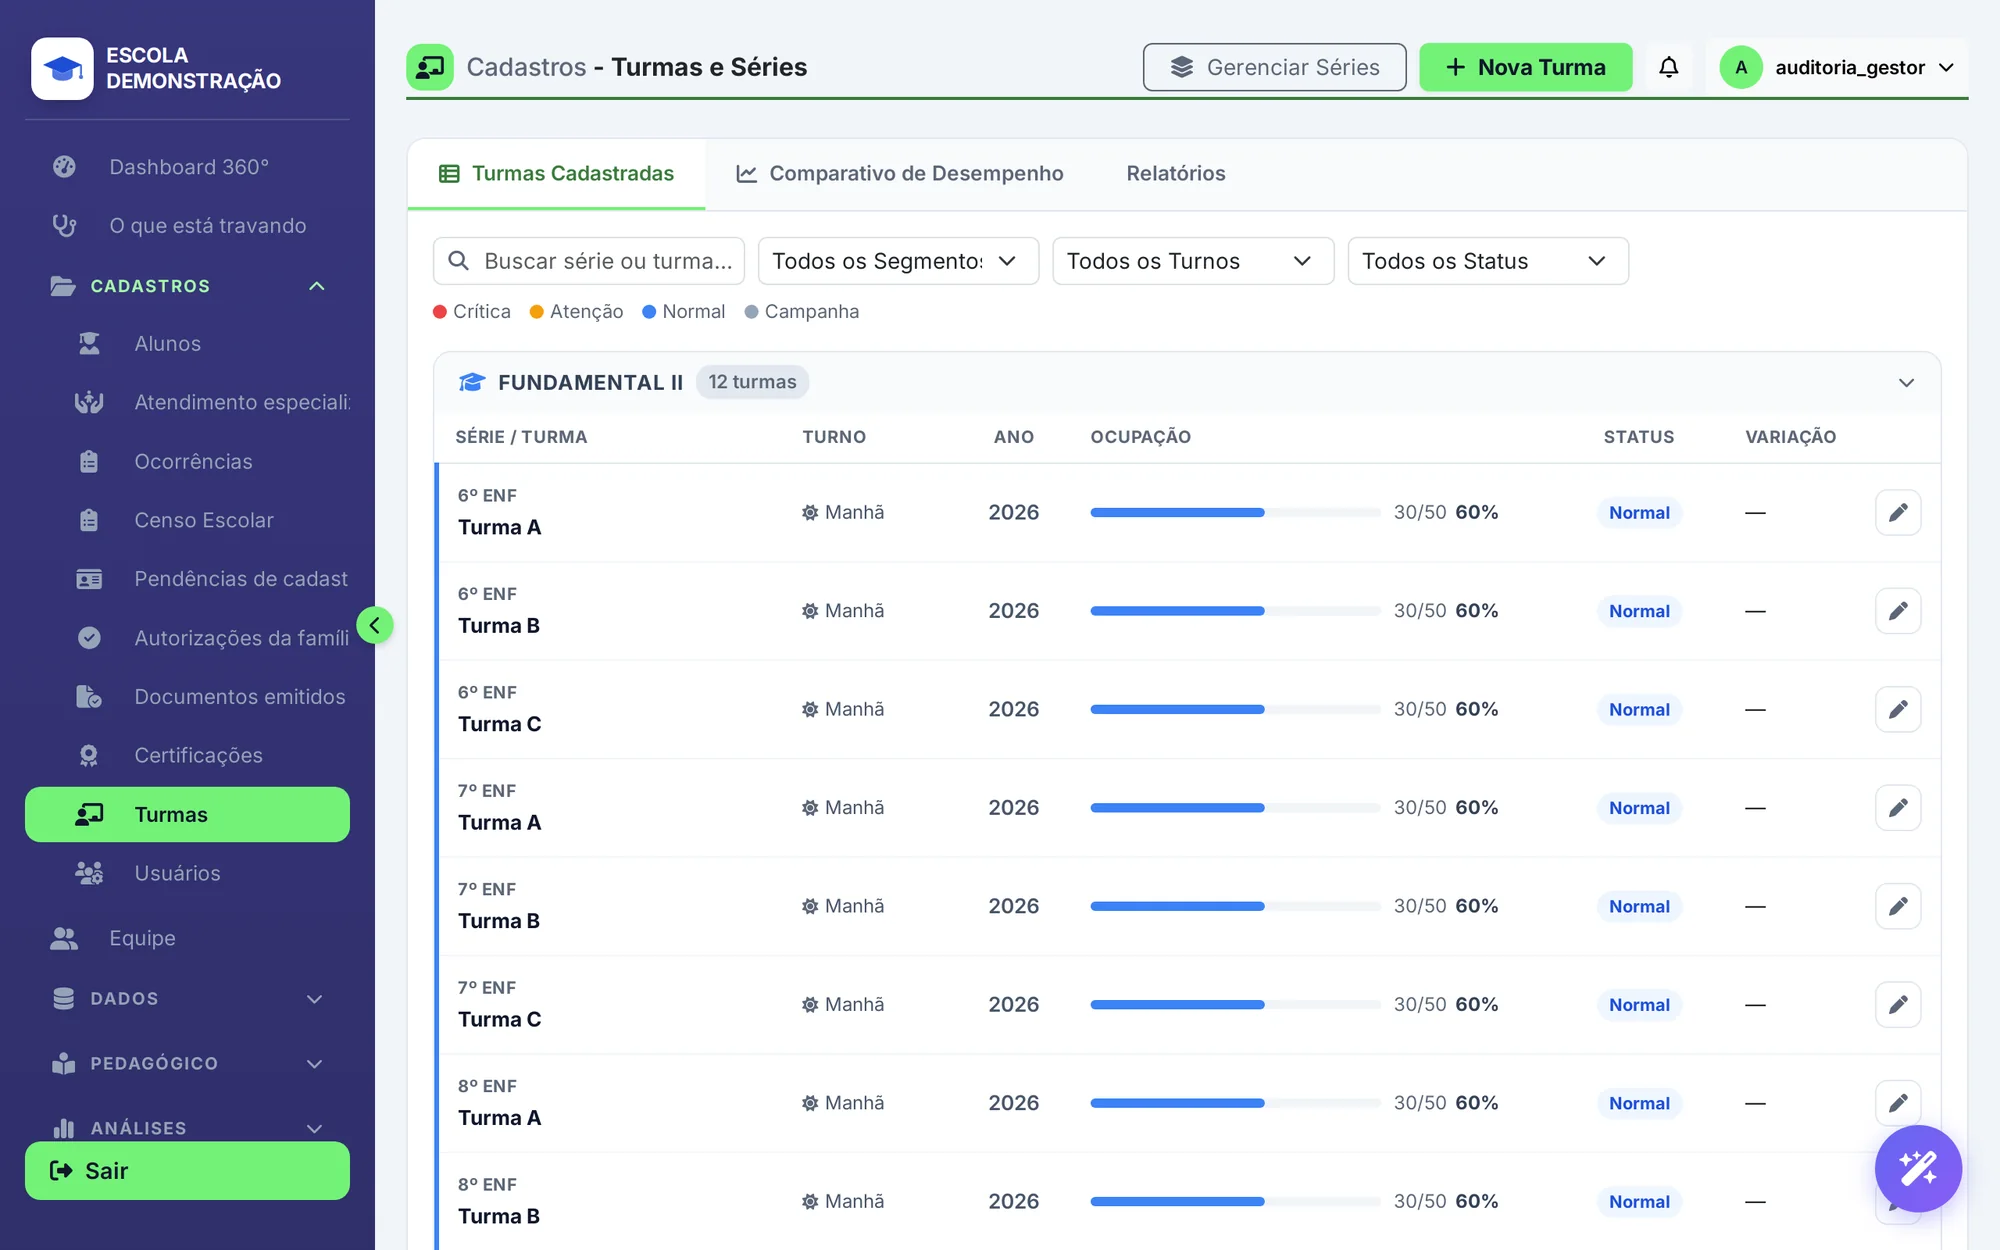Screen dimensions: 2000x1250
Task: Open Todos os Turnos dropdown
Action: (x=1193, y=261)
